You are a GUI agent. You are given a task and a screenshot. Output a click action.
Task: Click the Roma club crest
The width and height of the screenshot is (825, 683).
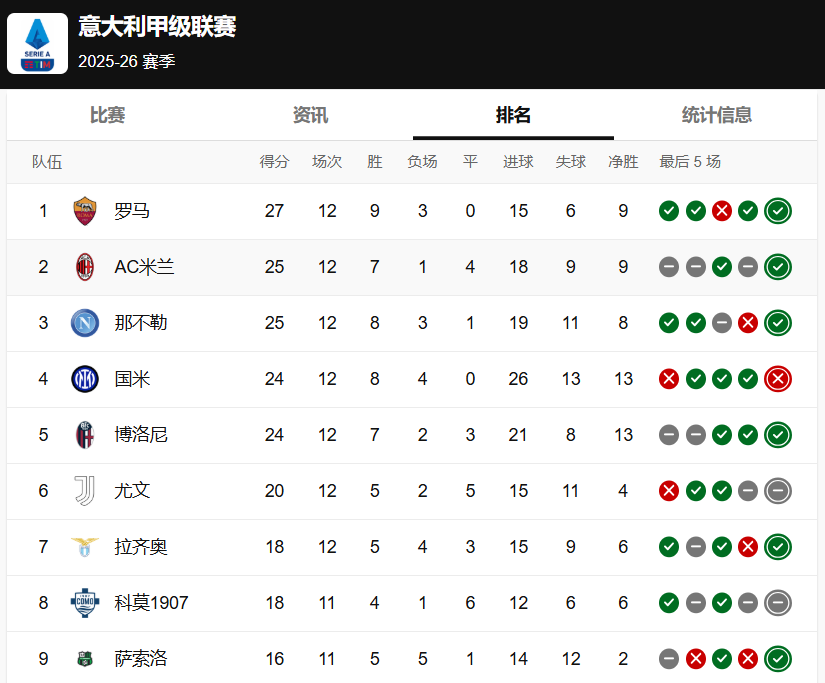(85, 211)
